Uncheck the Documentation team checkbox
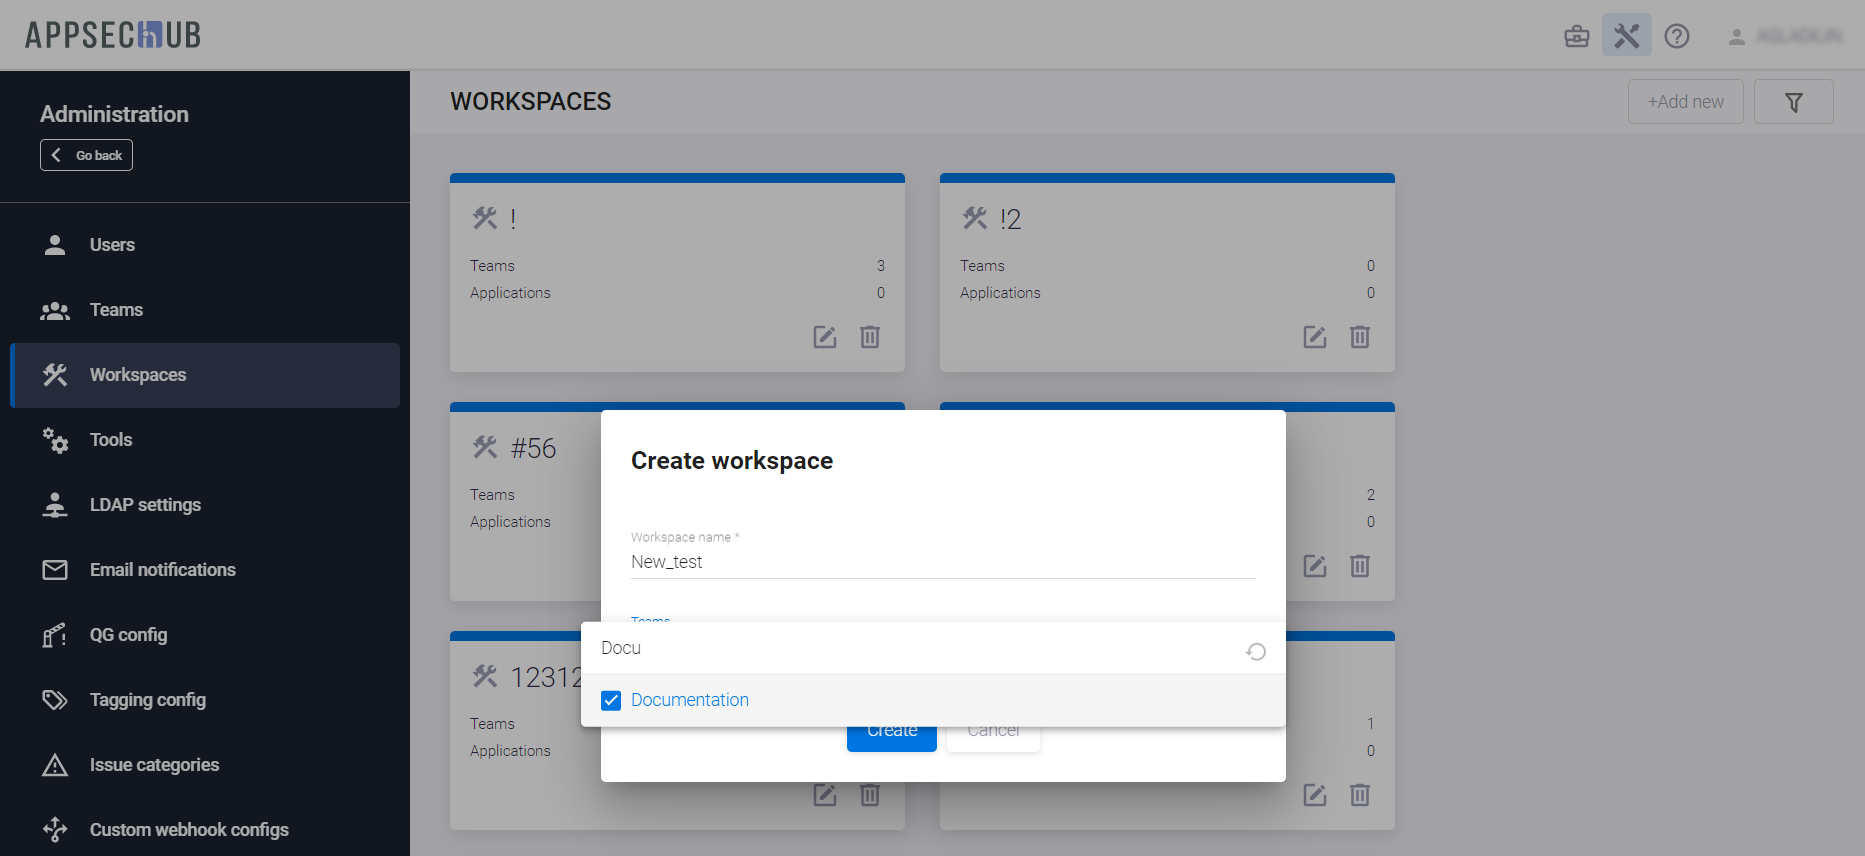Image resolution: width=1865 pixels, height=856 pixels. tap(611, 700)
